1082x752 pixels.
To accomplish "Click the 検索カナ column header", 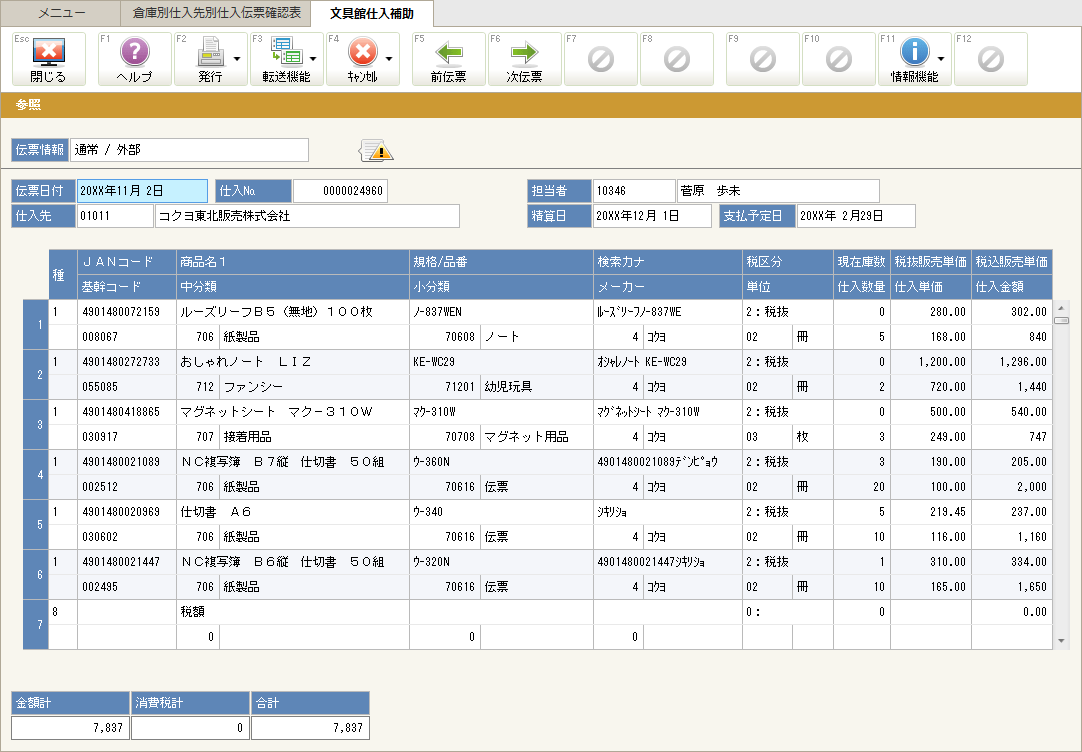I will (668, 262).
